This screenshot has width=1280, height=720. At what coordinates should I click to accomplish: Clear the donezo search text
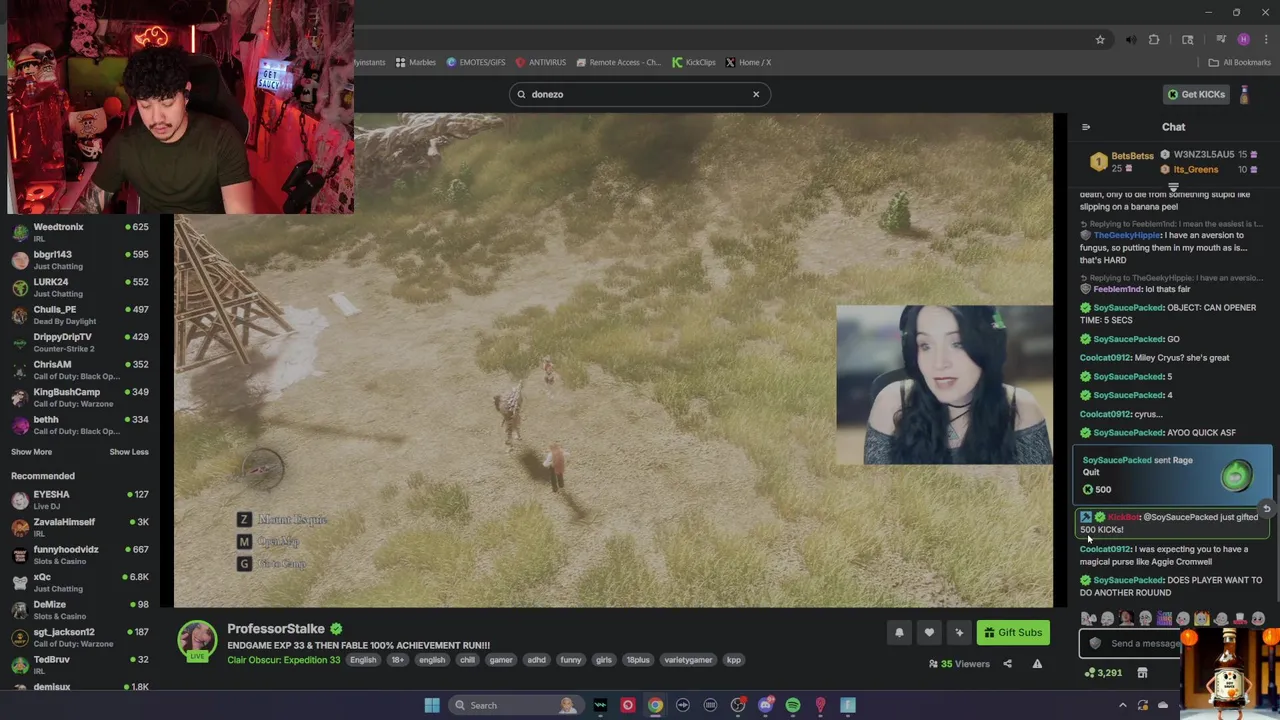[x=756, y=94]
